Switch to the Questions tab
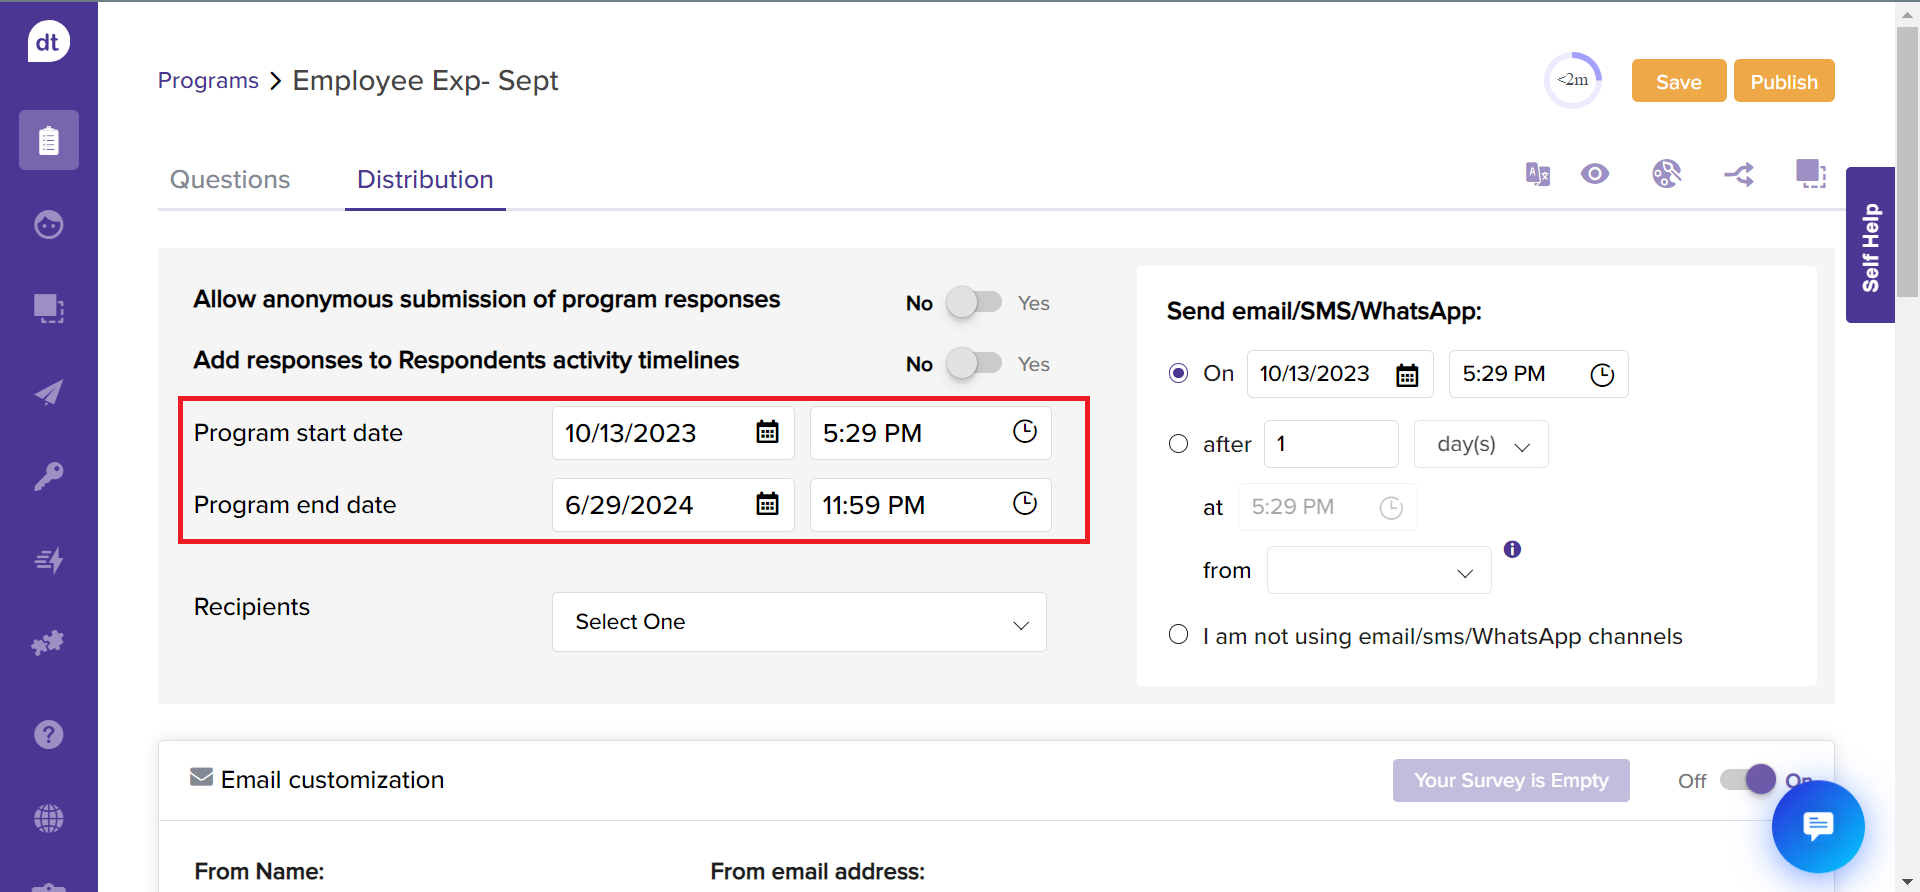The width and height of the screenshot is (1920, 892). [x=230, y=180]
